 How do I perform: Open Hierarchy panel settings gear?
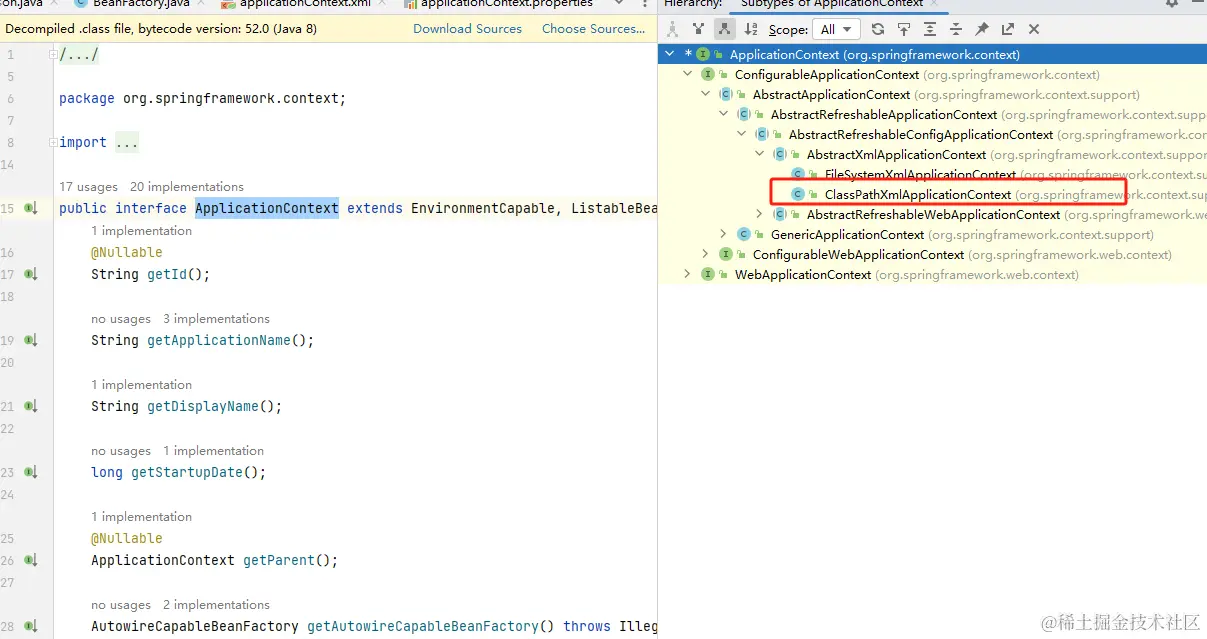pos(1172,4)
